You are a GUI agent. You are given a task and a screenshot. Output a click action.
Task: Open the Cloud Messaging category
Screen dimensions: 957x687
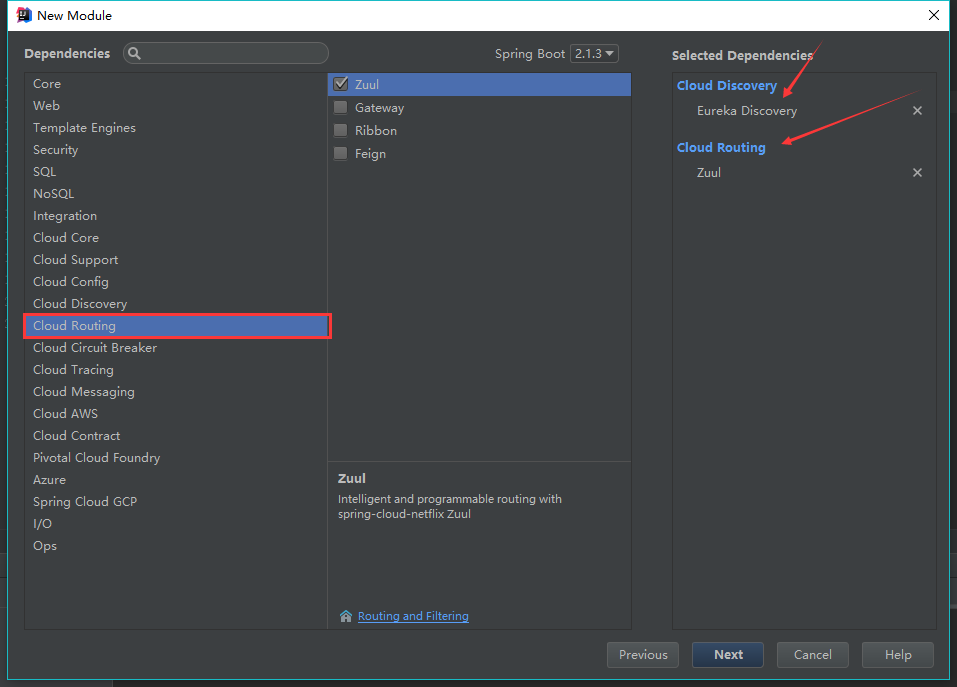(x=176, y=392)
